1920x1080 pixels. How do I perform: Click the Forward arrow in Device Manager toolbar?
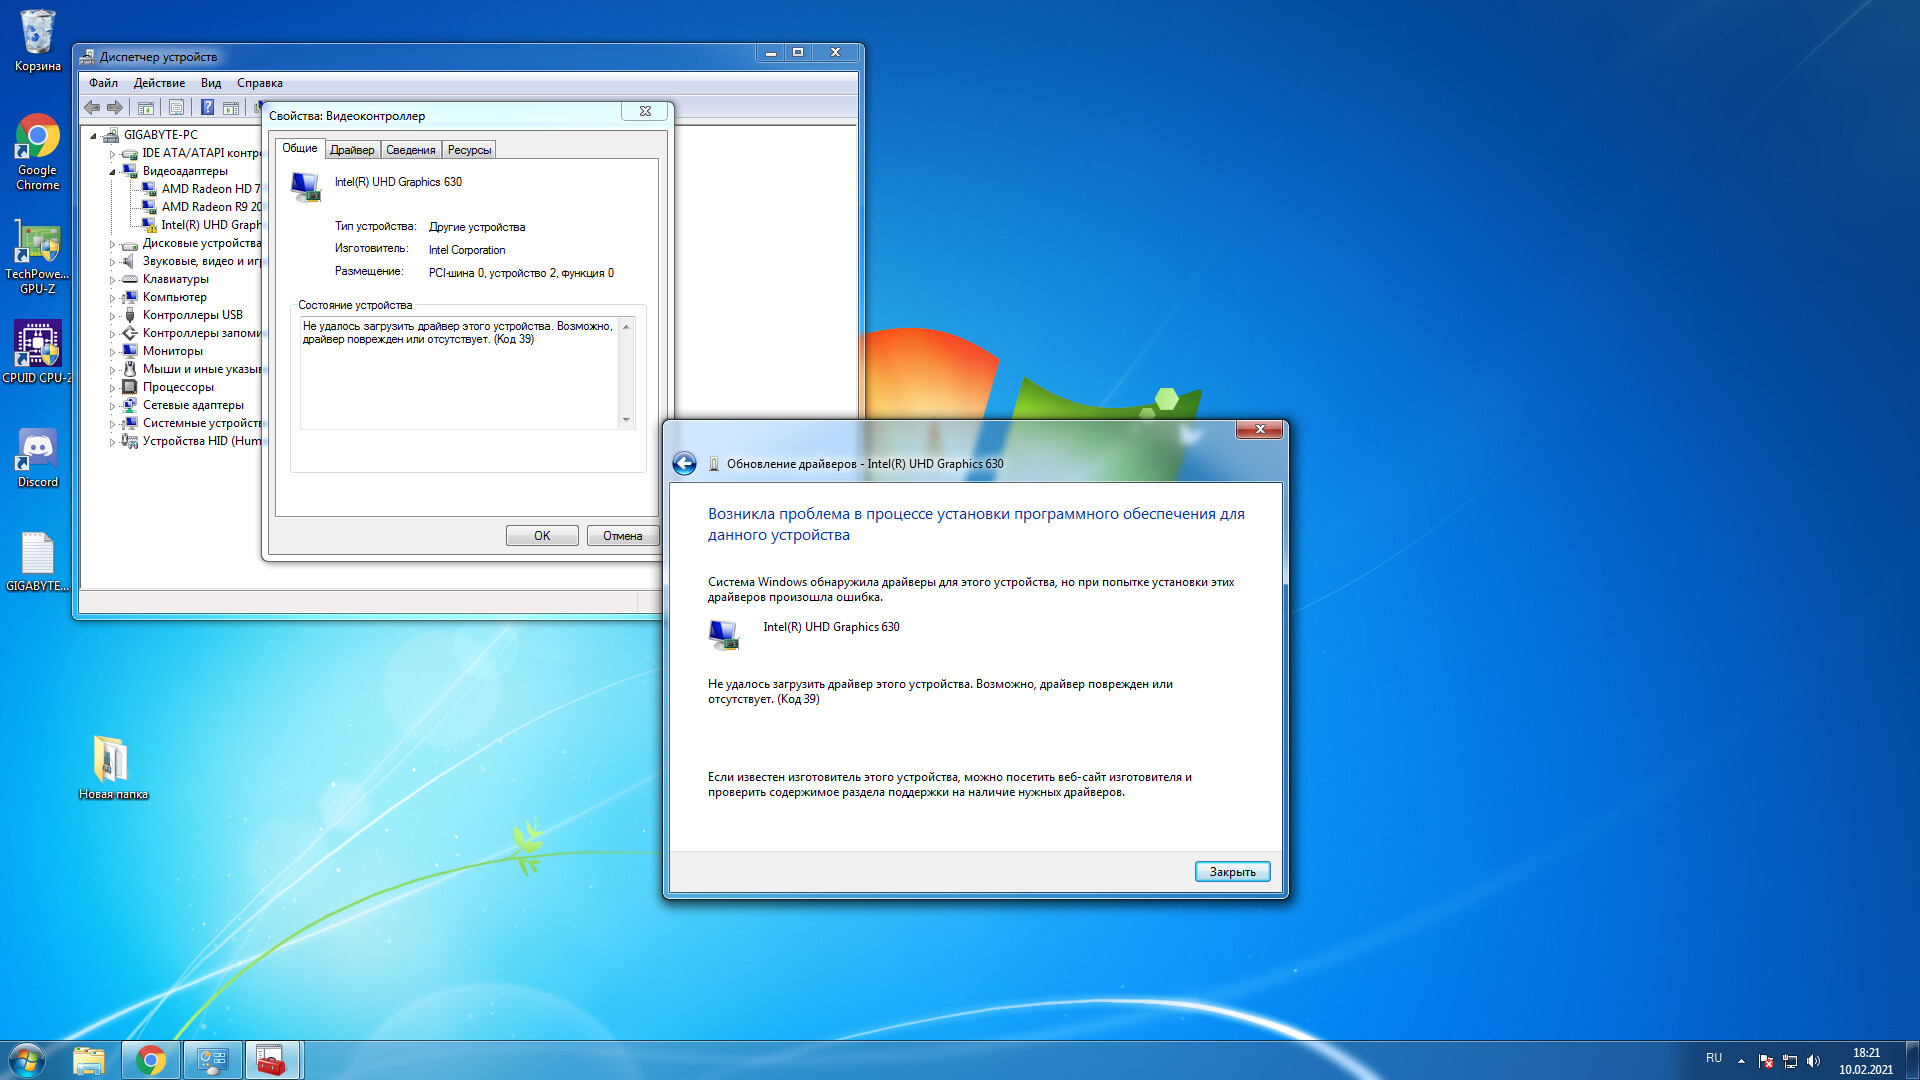coord(115,107)
